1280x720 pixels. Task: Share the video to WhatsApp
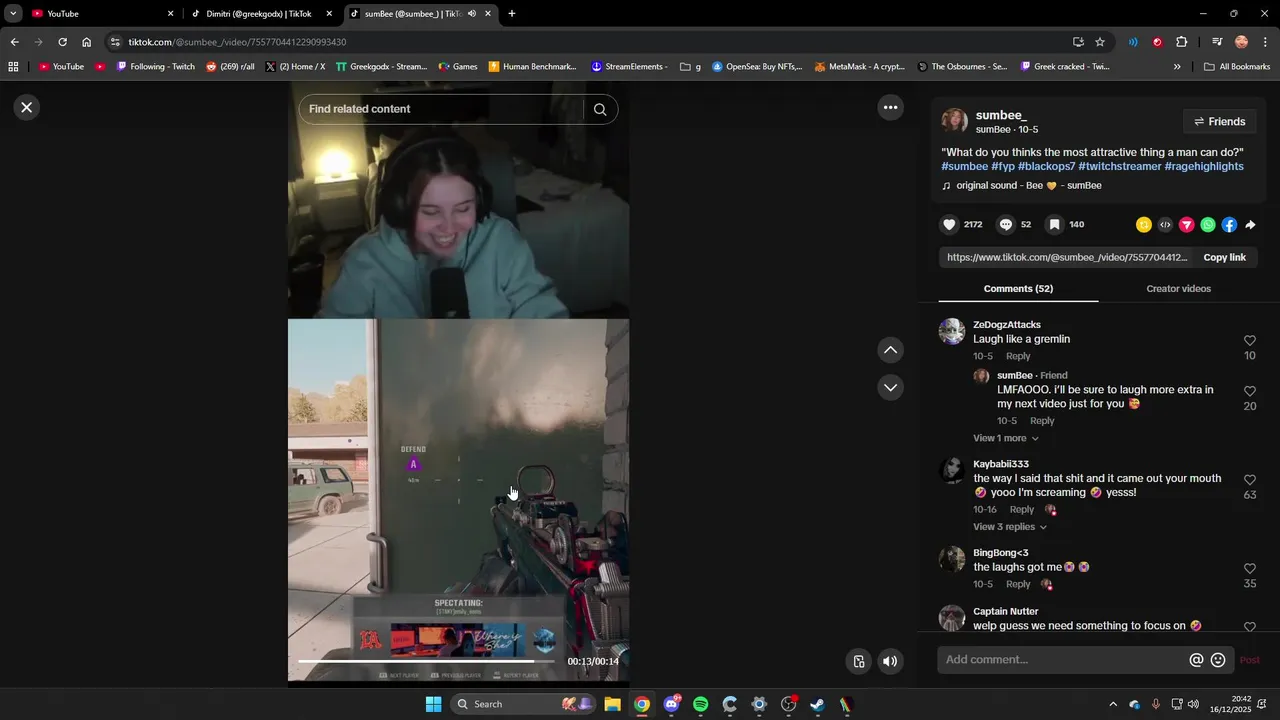1208,225
